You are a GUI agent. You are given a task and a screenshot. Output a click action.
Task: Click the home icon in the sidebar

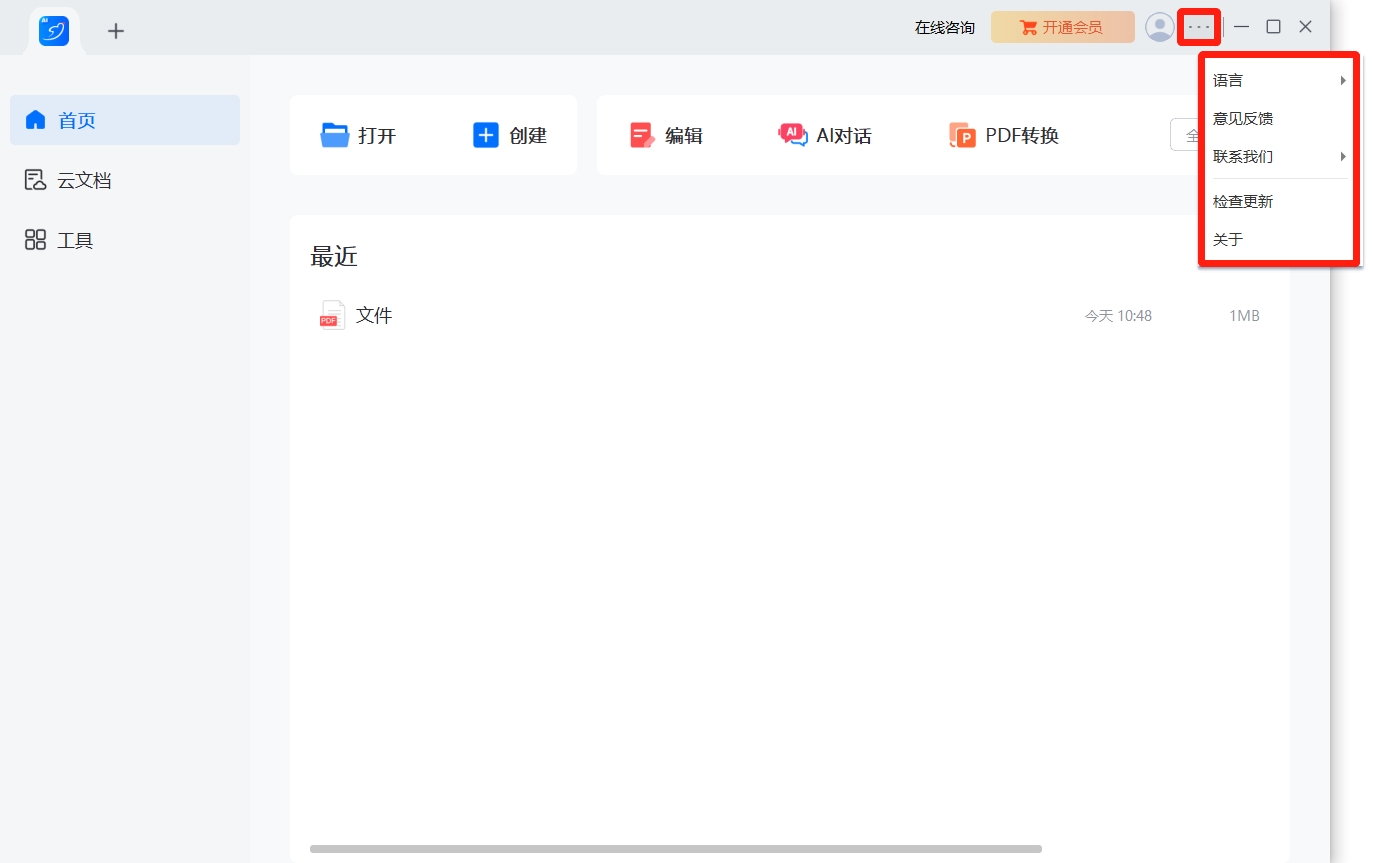point(36,120)
